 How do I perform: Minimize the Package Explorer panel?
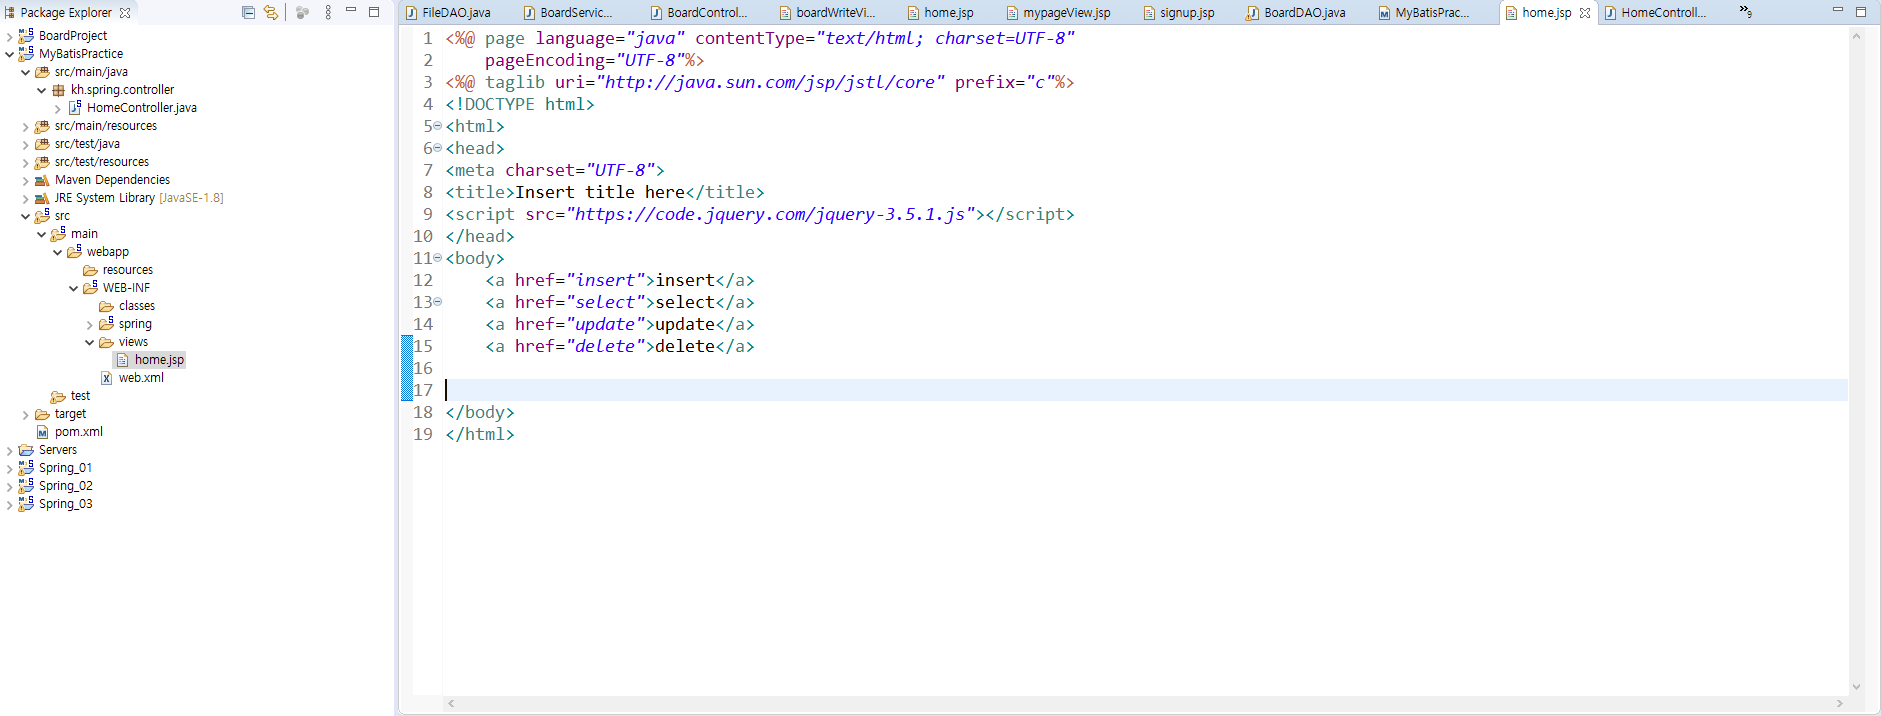point(351,10)
